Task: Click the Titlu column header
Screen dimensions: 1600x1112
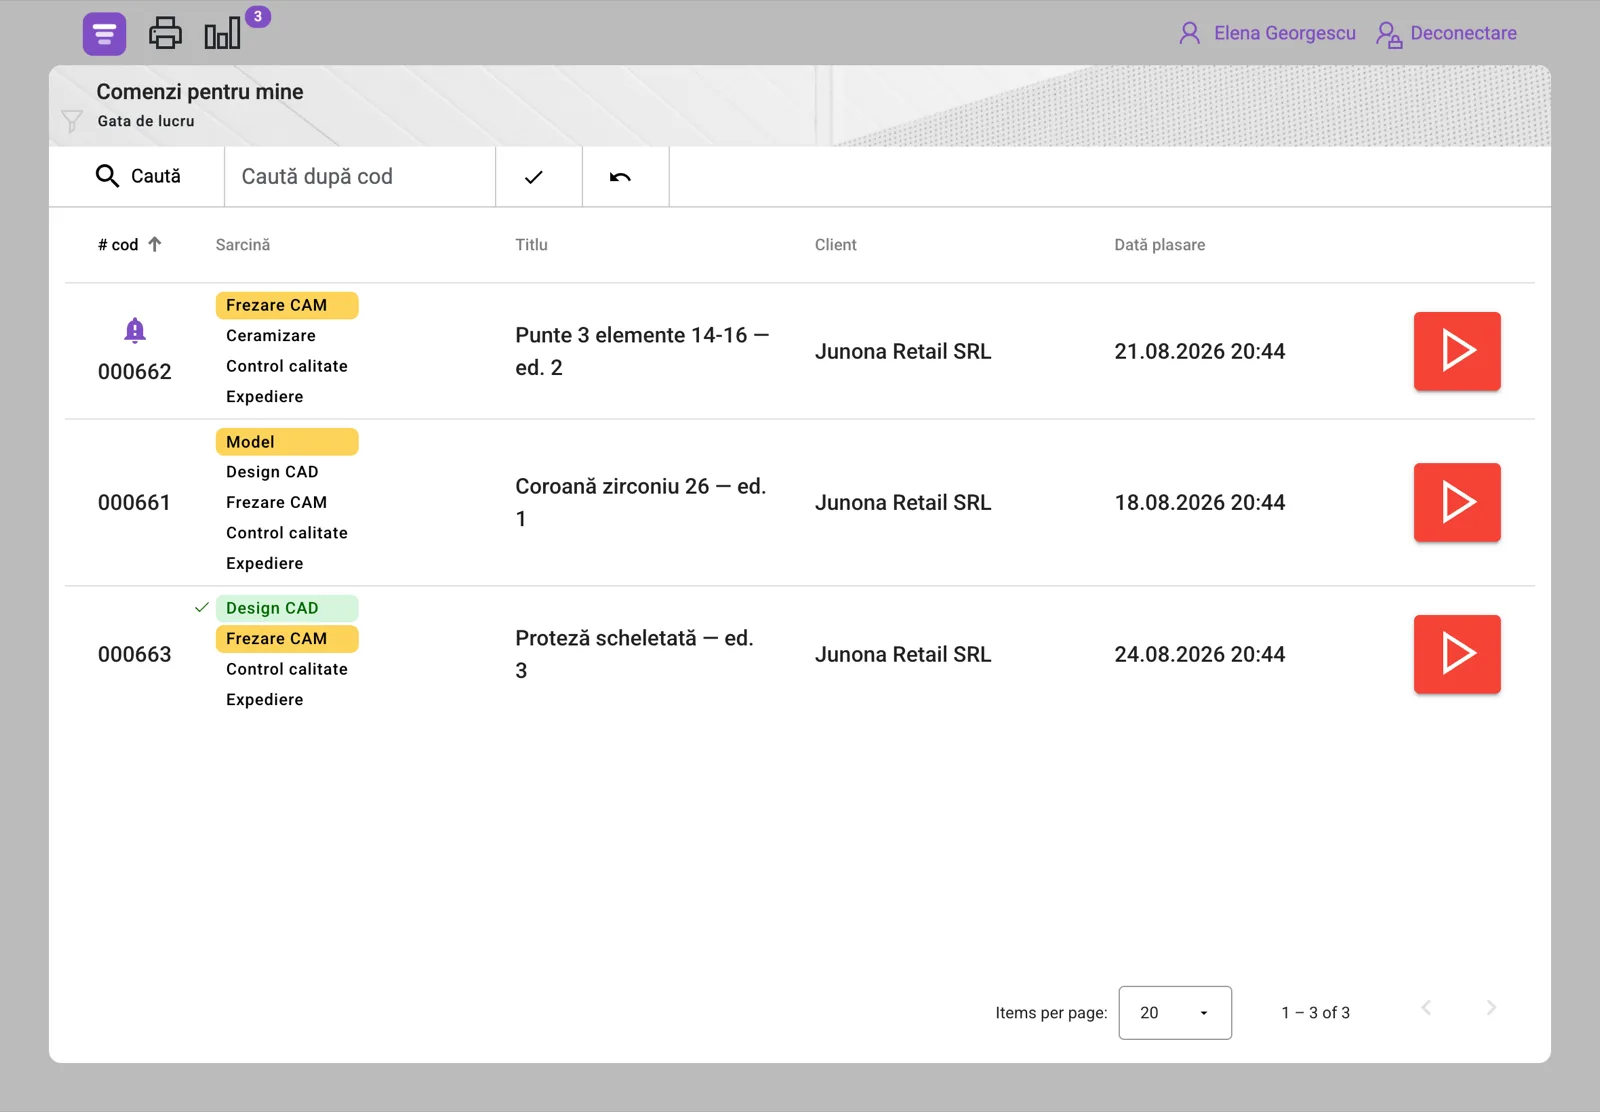Action: pyautogui.click(x=531, y=245)
